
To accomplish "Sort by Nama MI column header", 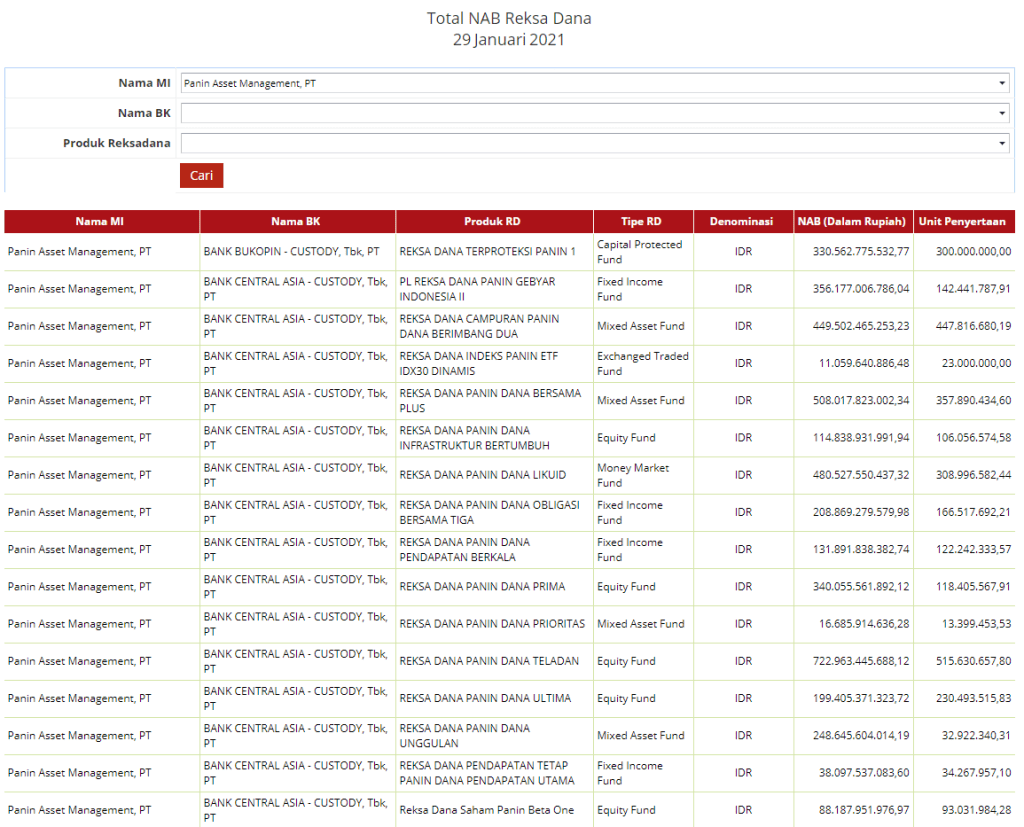I will point(100,221).
